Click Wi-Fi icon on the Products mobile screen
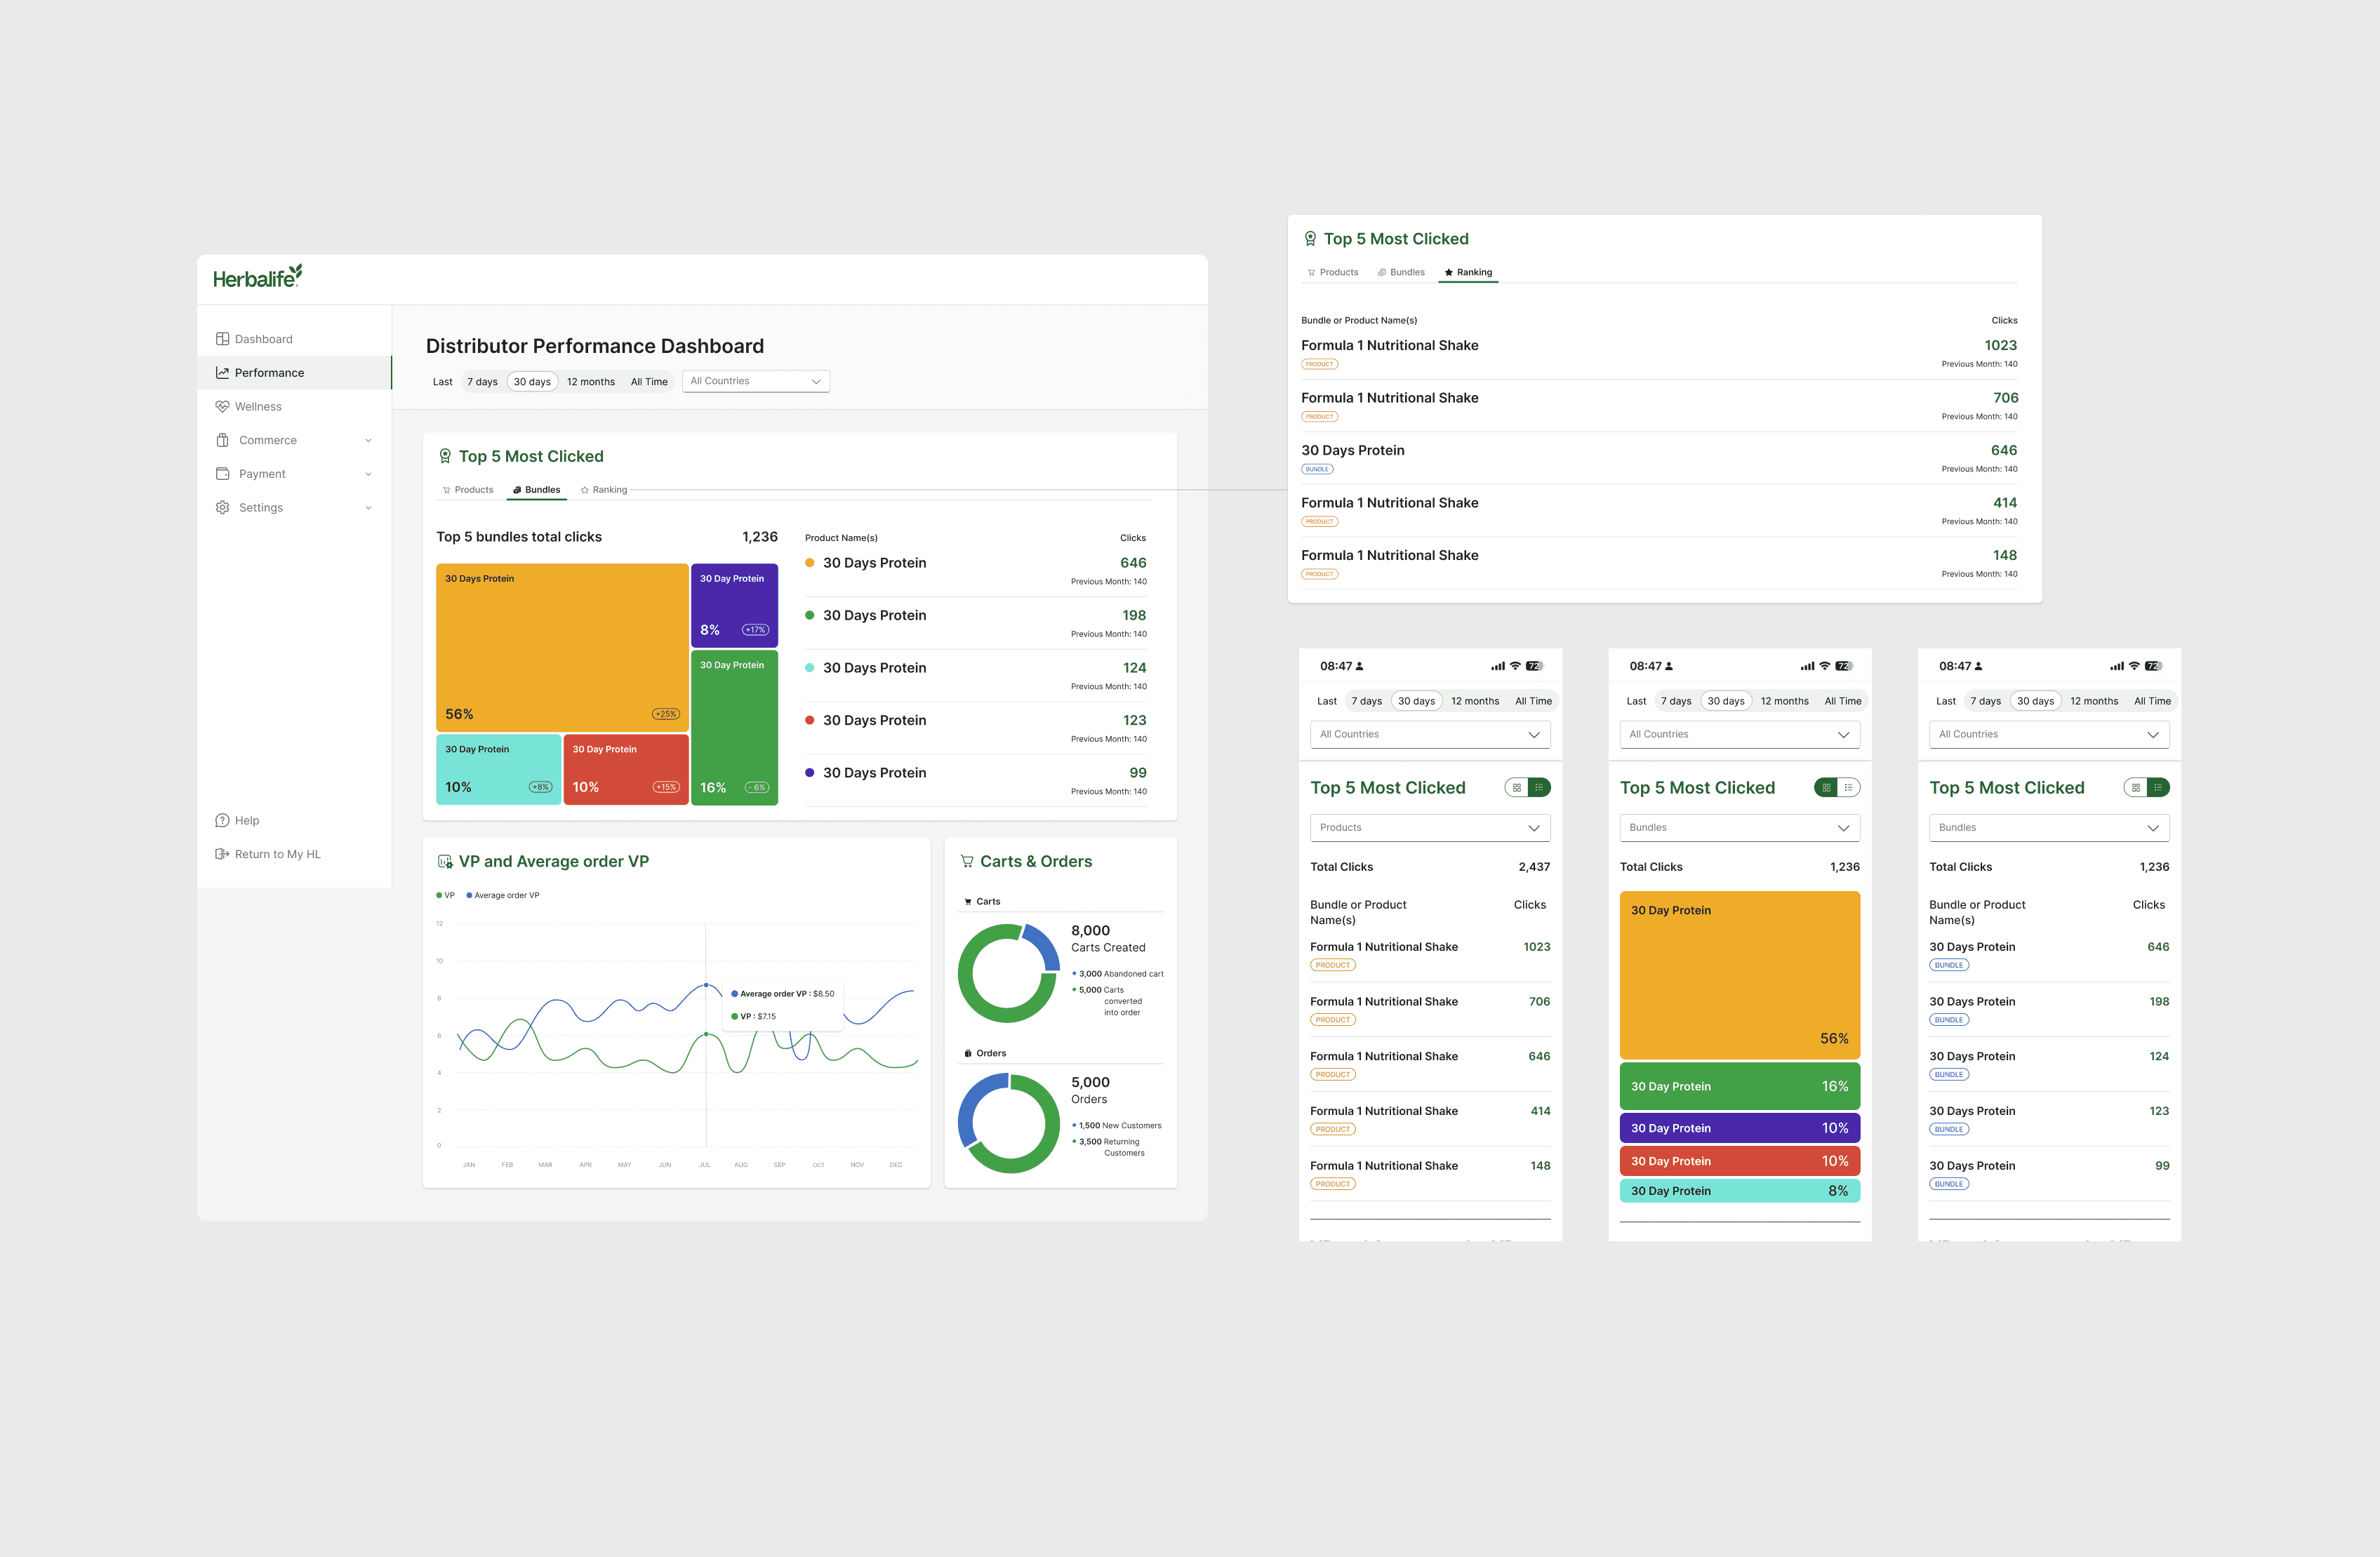 pyautogui.click(x=1515, y=666)
